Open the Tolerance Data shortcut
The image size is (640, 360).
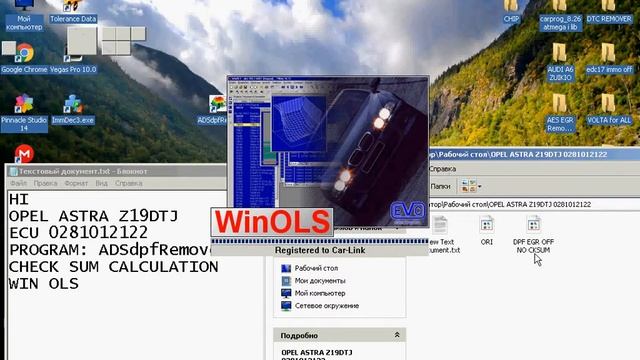[73, 11]
